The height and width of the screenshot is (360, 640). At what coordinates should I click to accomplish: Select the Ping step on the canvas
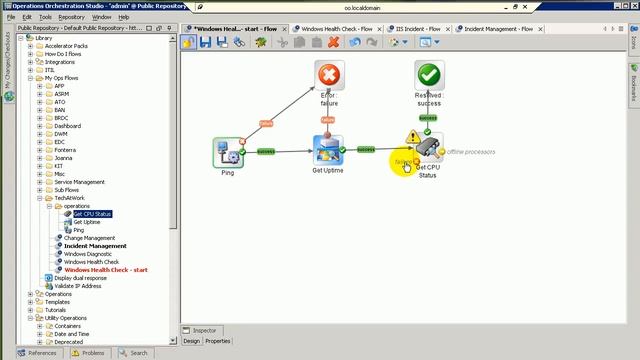point(228,153)
